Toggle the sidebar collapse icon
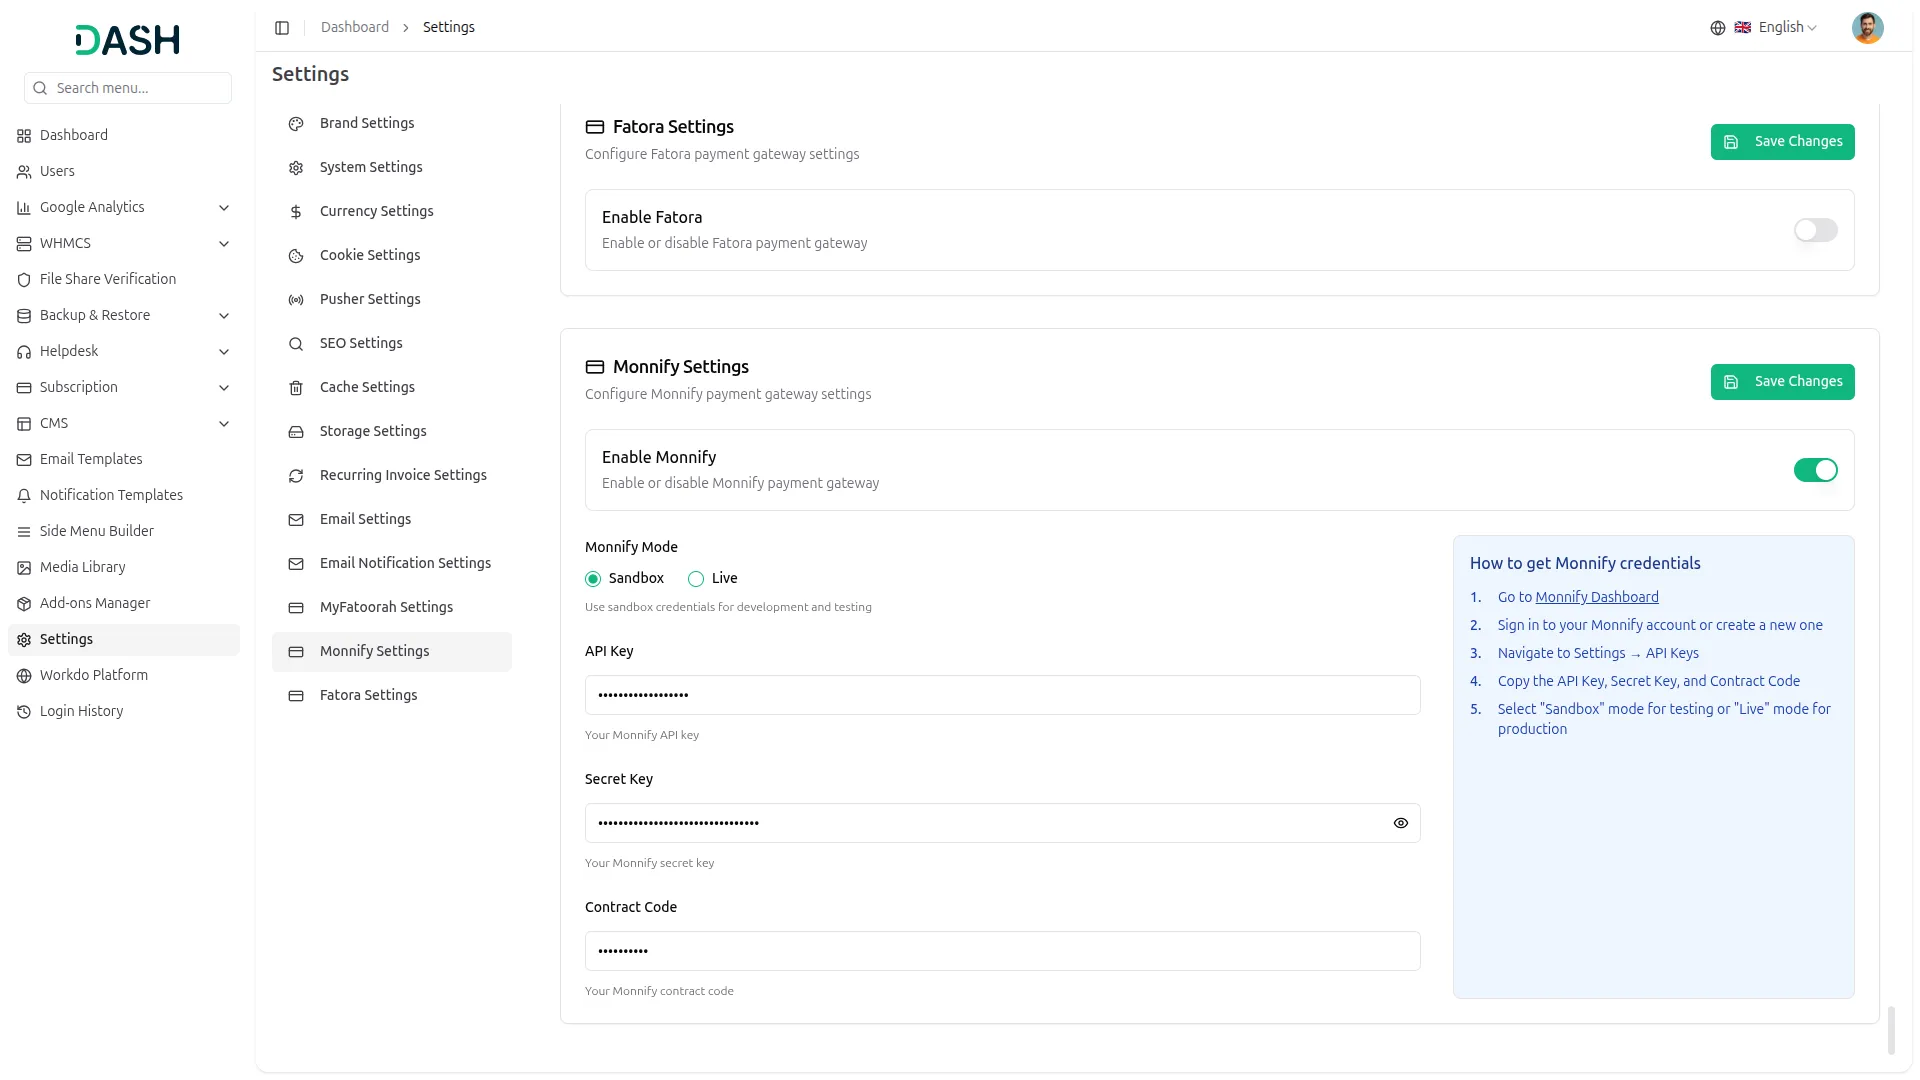The width and height of the screenshot is (1920, 1080). click(282, 28)
